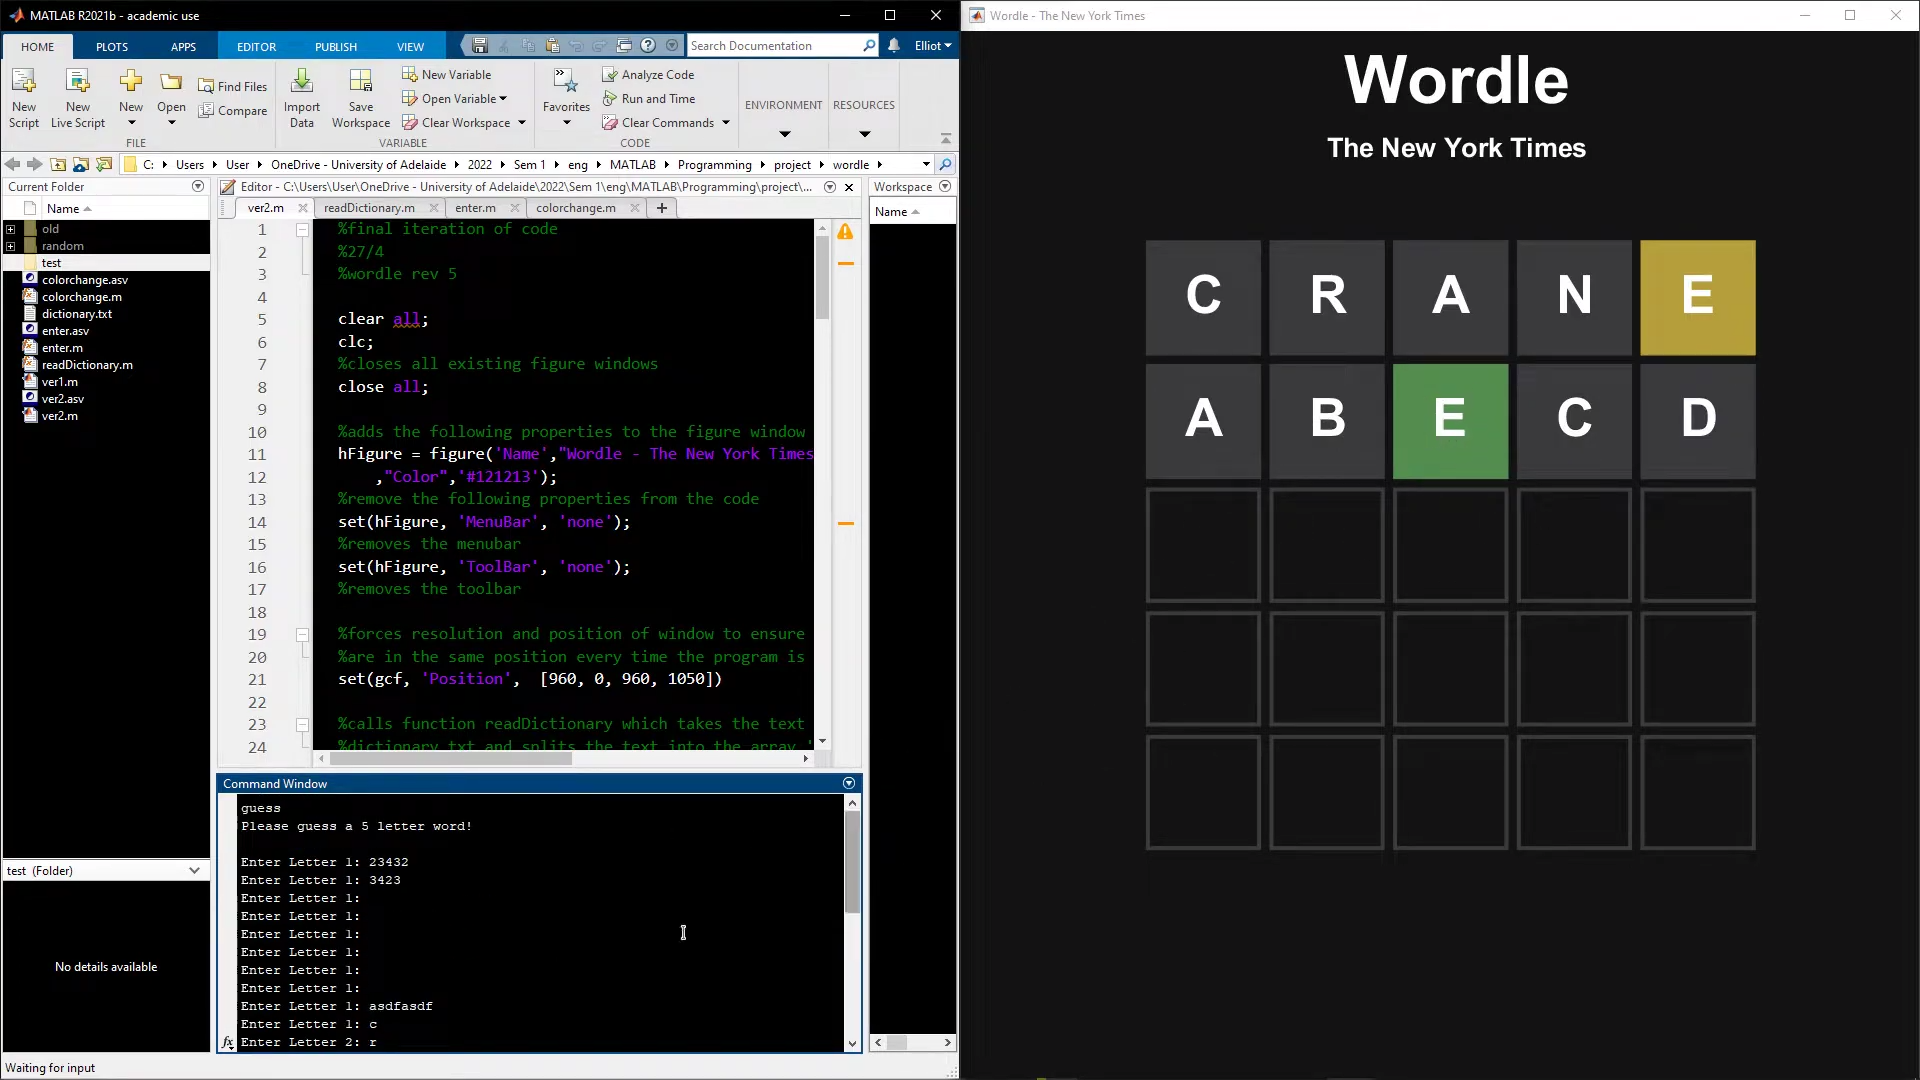
Task: Open the Elliot account dropdown
Action: click(x=932, y=45)
